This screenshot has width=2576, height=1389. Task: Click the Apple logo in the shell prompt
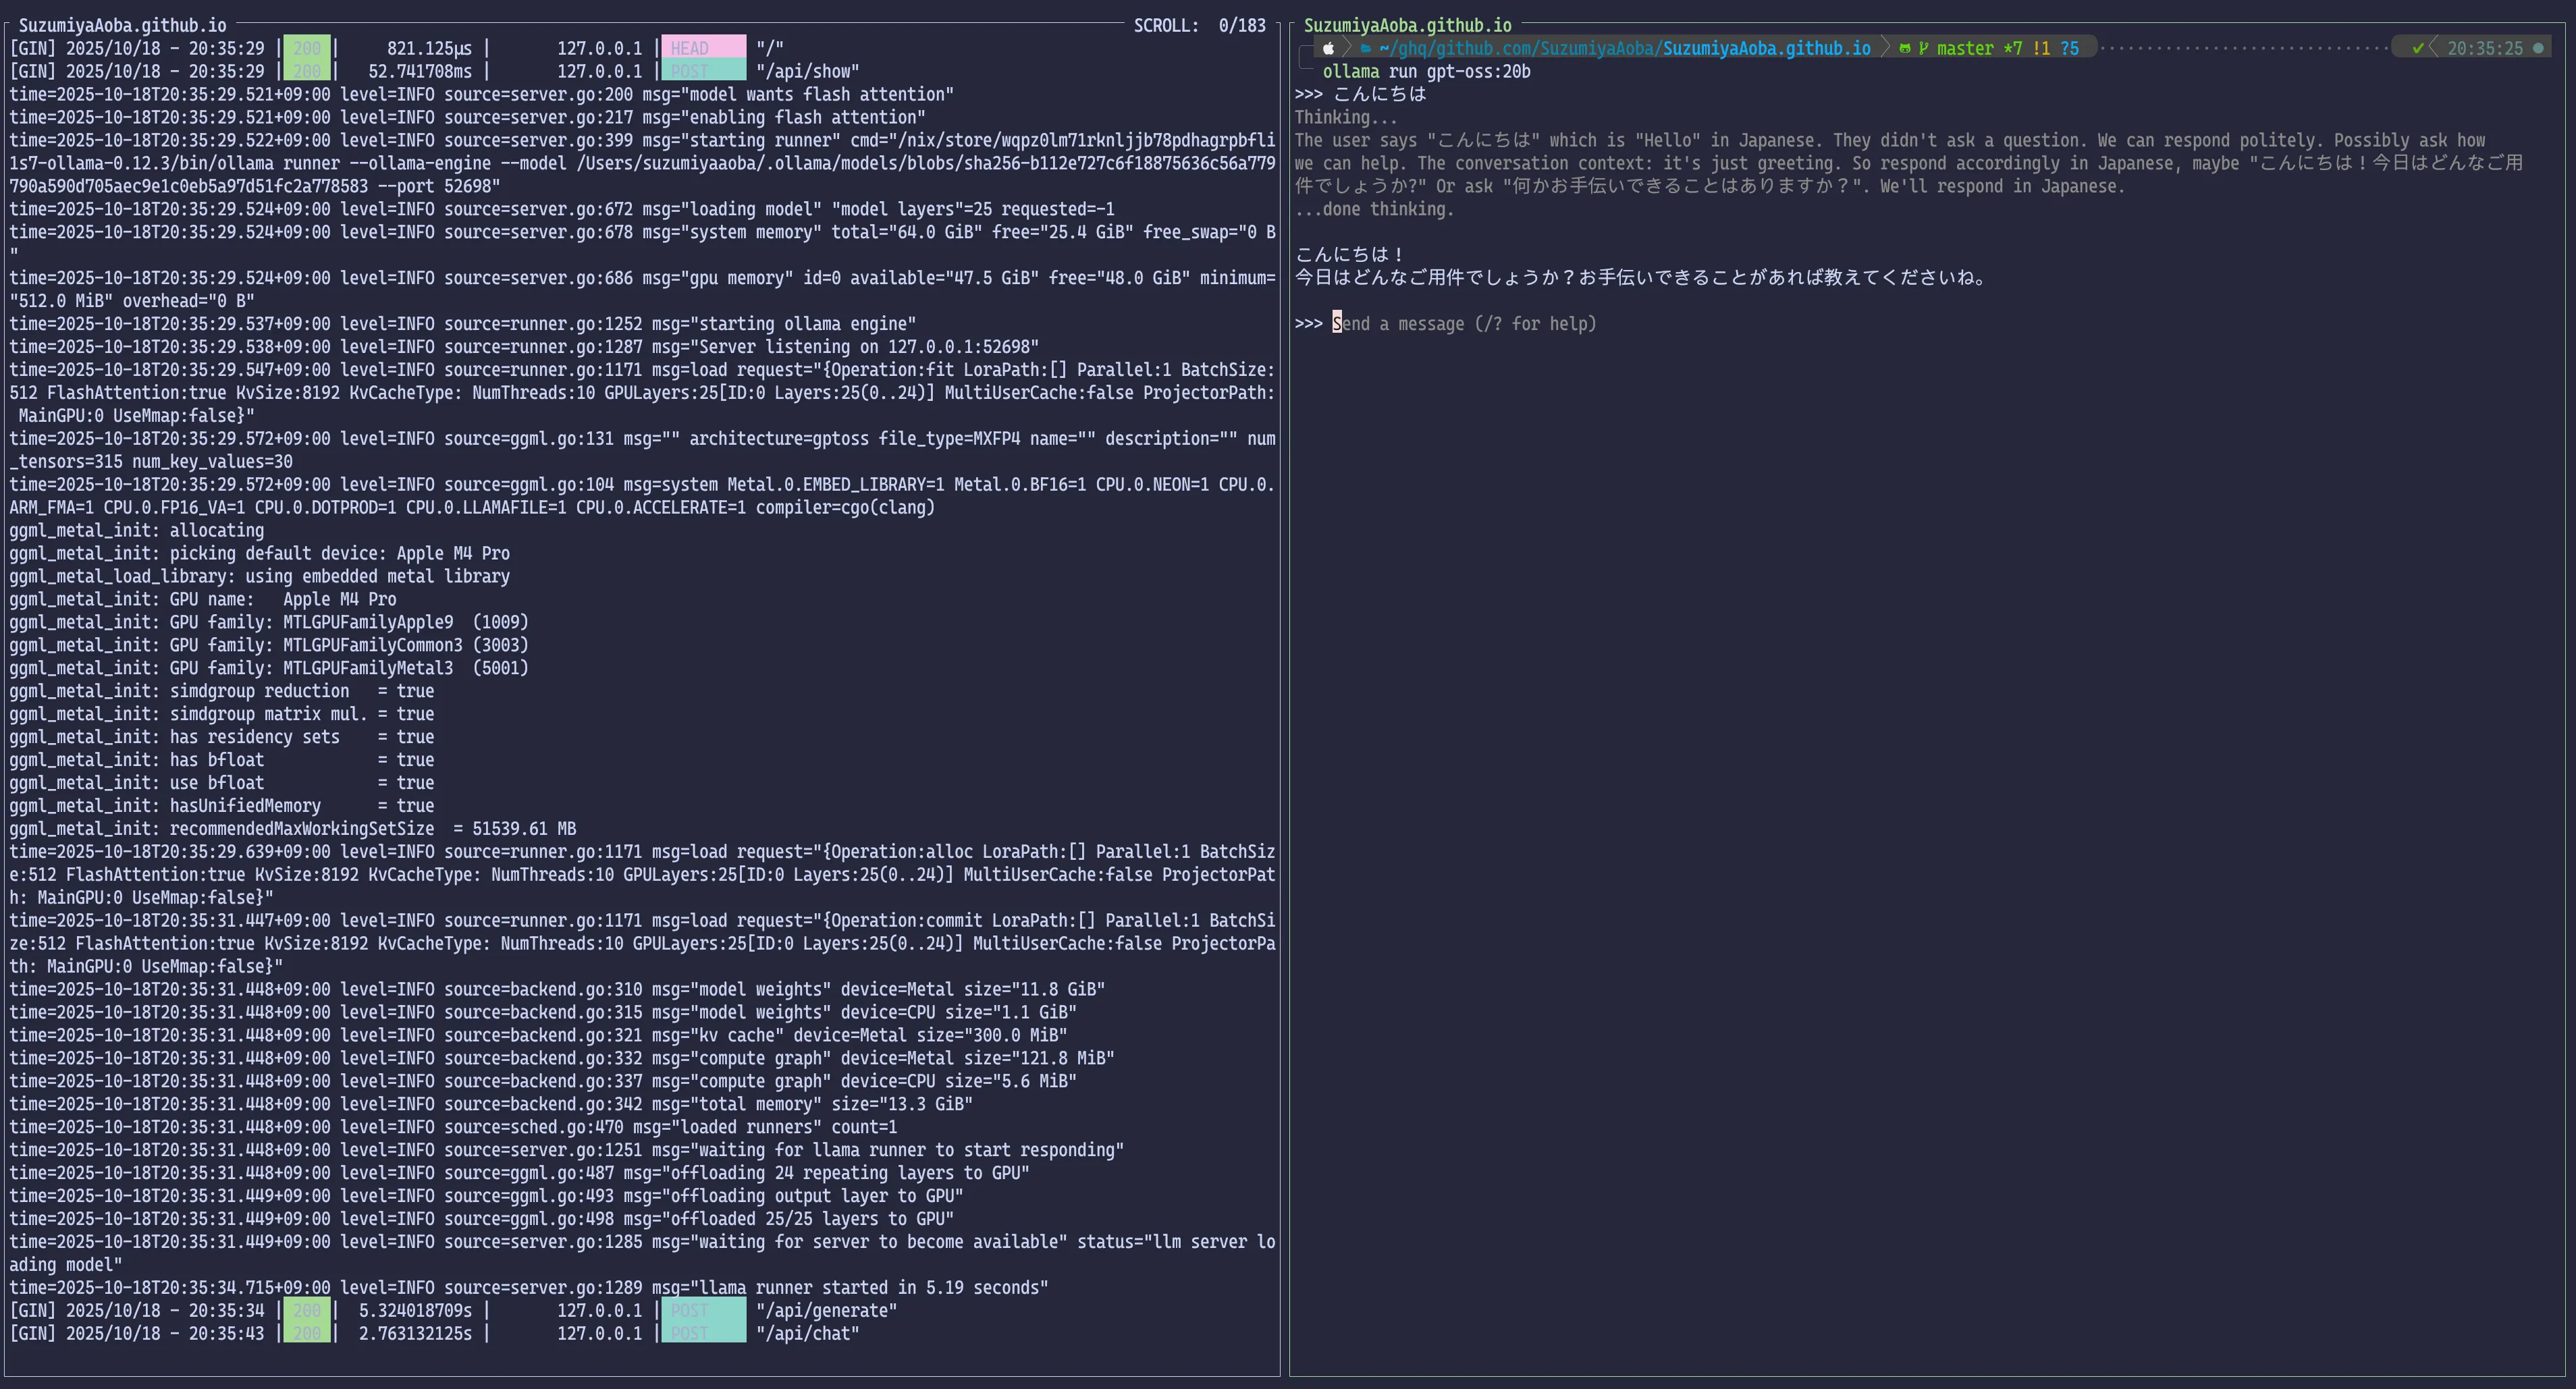click(x=1329, y=48)
